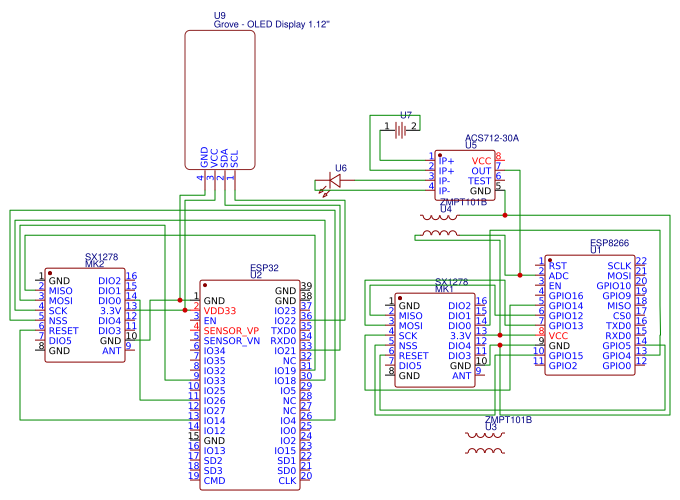This screenshot has width=680, height=500.
Task: Click the GPIO0 pin on ESP8266
Action: (617, 366)
